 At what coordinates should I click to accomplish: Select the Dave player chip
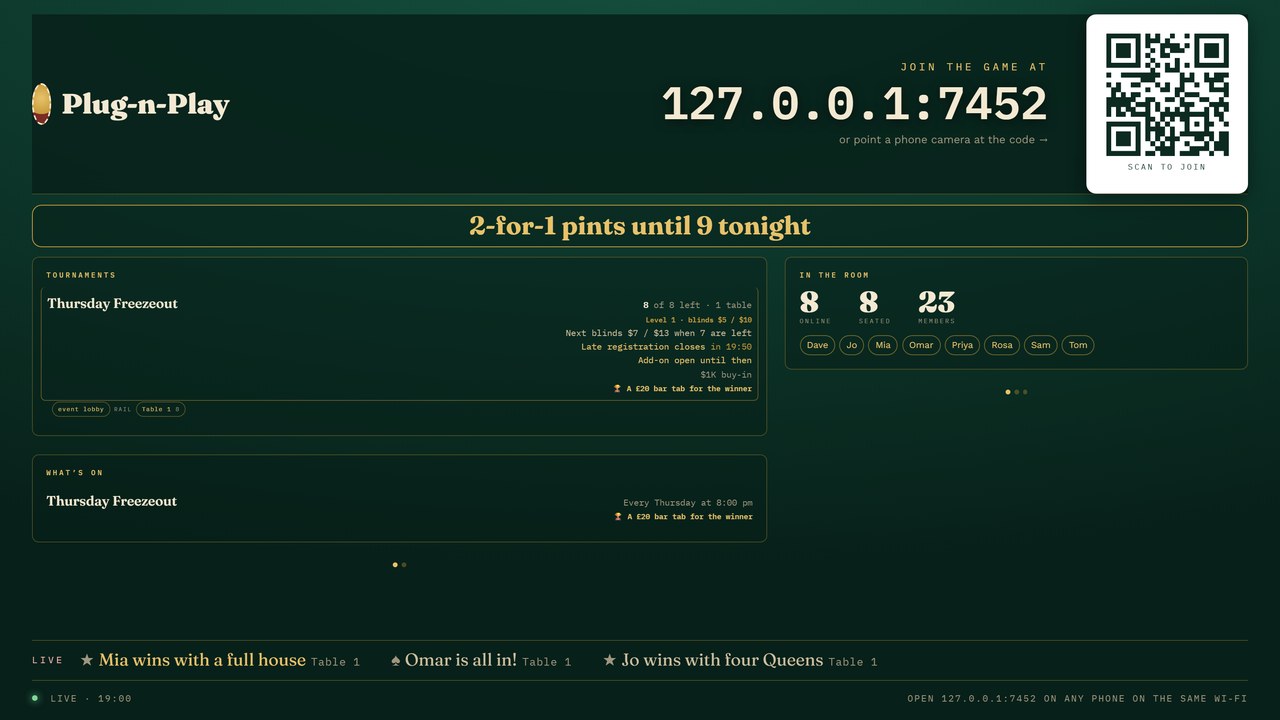tap(817, 345)
